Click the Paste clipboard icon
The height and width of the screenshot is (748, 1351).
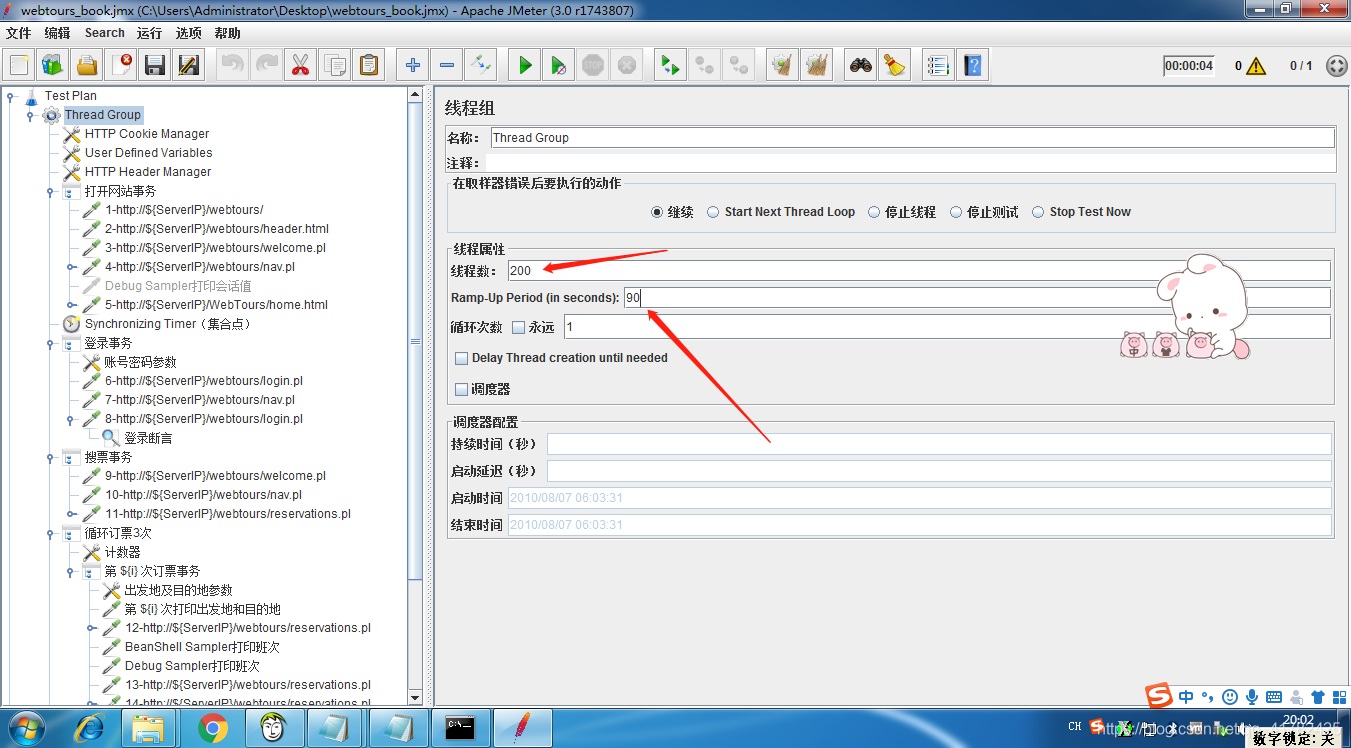pos(369,66)
